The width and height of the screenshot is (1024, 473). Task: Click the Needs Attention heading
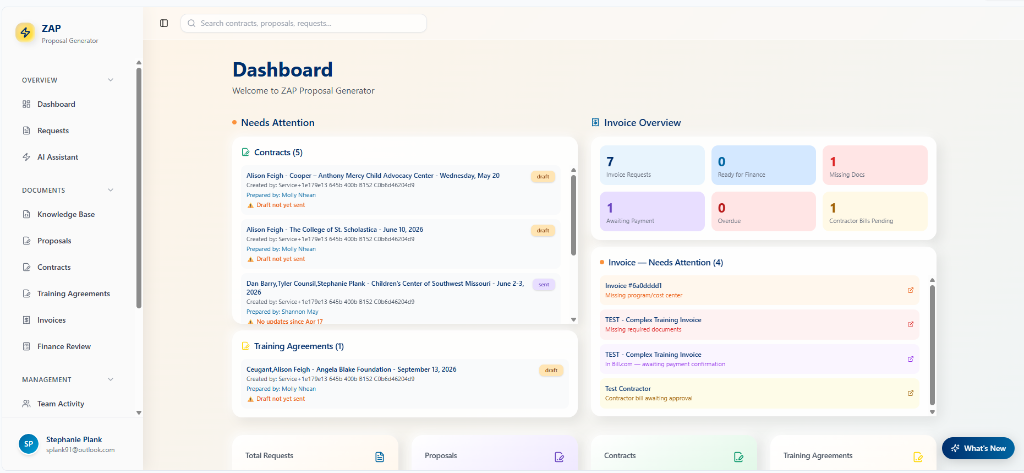278,122
